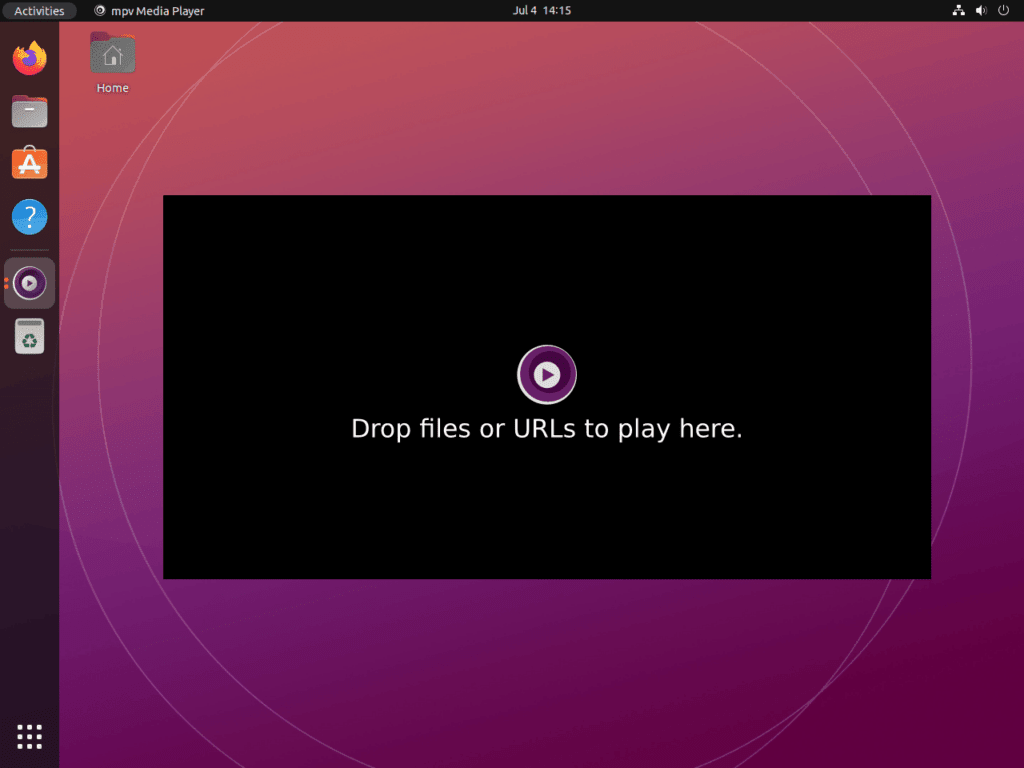Open the Help icon in the dock
Image resolution: width=1024 pixels, height=768 pixels.
pyautogui.click(x=30, y=217)
